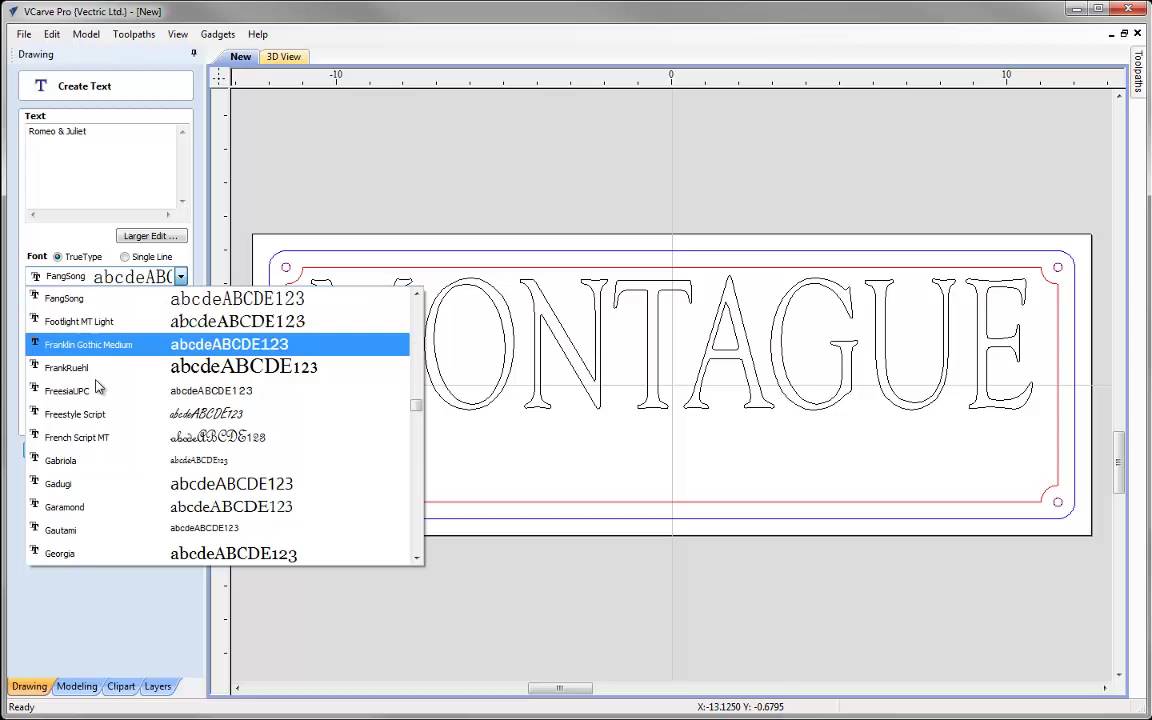
Task: Open the Model menu
Action: (x=86, y=35)
